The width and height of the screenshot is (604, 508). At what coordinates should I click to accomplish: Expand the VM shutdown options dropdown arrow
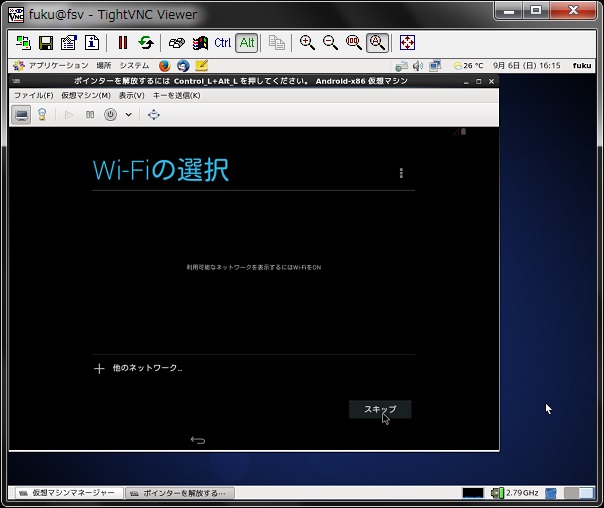[x=128, y=114]
